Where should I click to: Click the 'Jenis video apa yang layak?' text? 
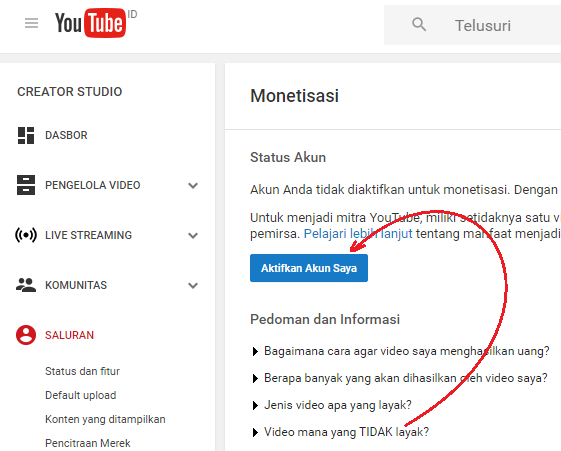tap(338, 405)
